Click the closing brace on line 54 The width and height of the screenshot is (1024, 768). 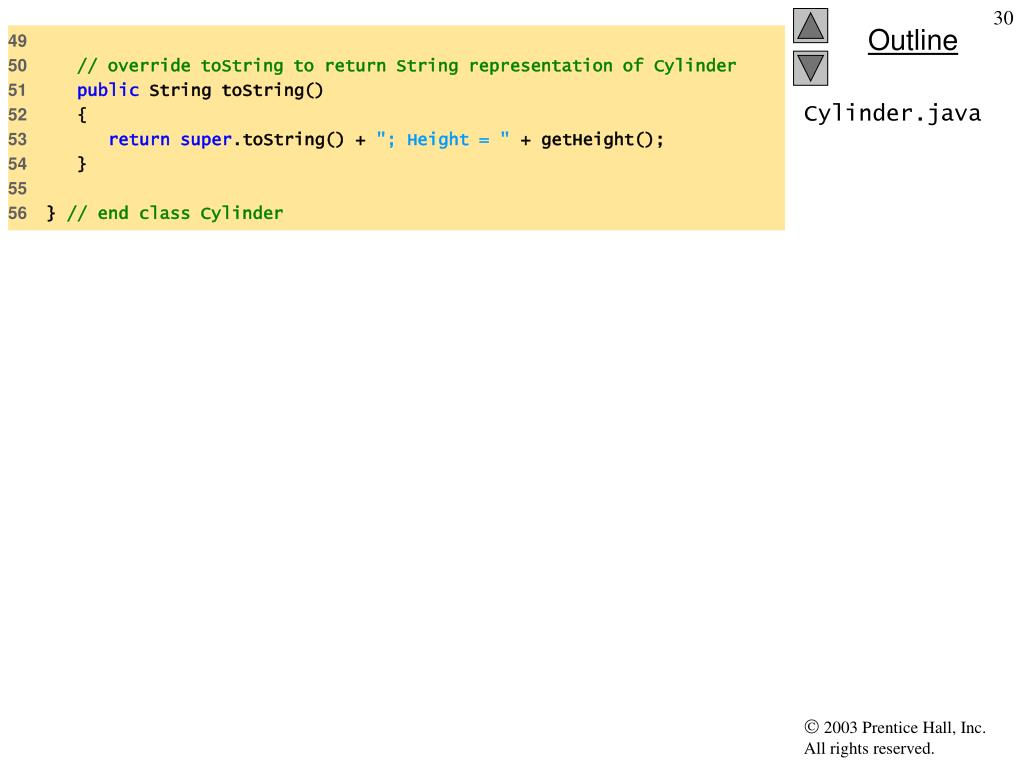coord(82,164)
